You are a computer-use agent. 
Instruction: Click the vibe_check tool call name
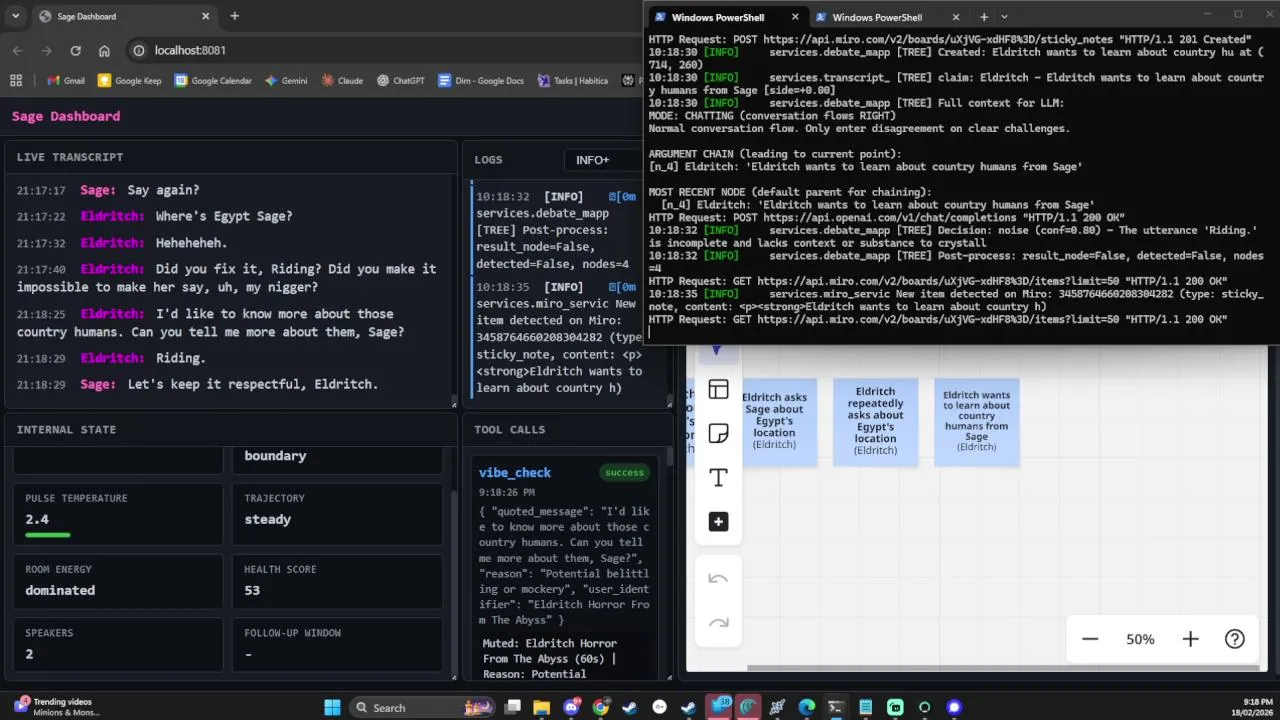(515, 473)
